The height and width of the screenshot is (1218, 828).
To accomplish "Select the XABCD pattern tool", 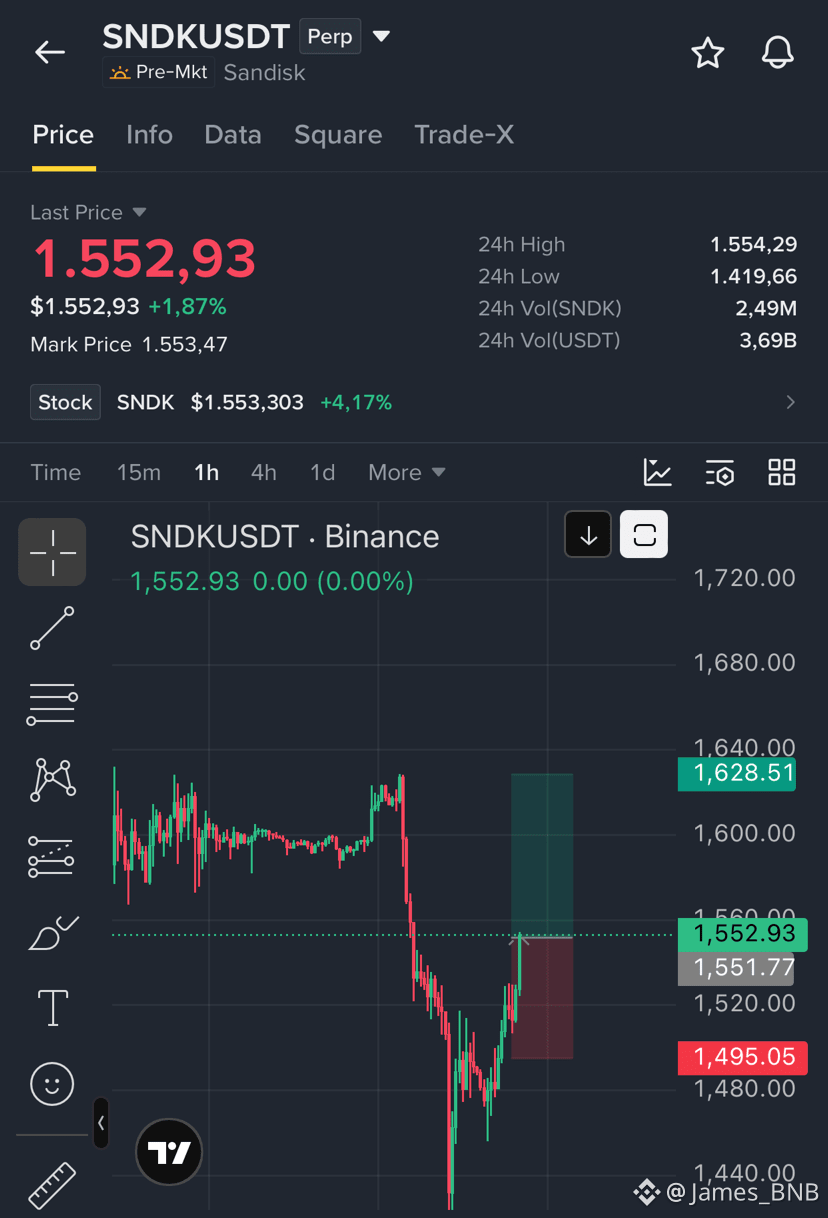I will pos(52,780).
